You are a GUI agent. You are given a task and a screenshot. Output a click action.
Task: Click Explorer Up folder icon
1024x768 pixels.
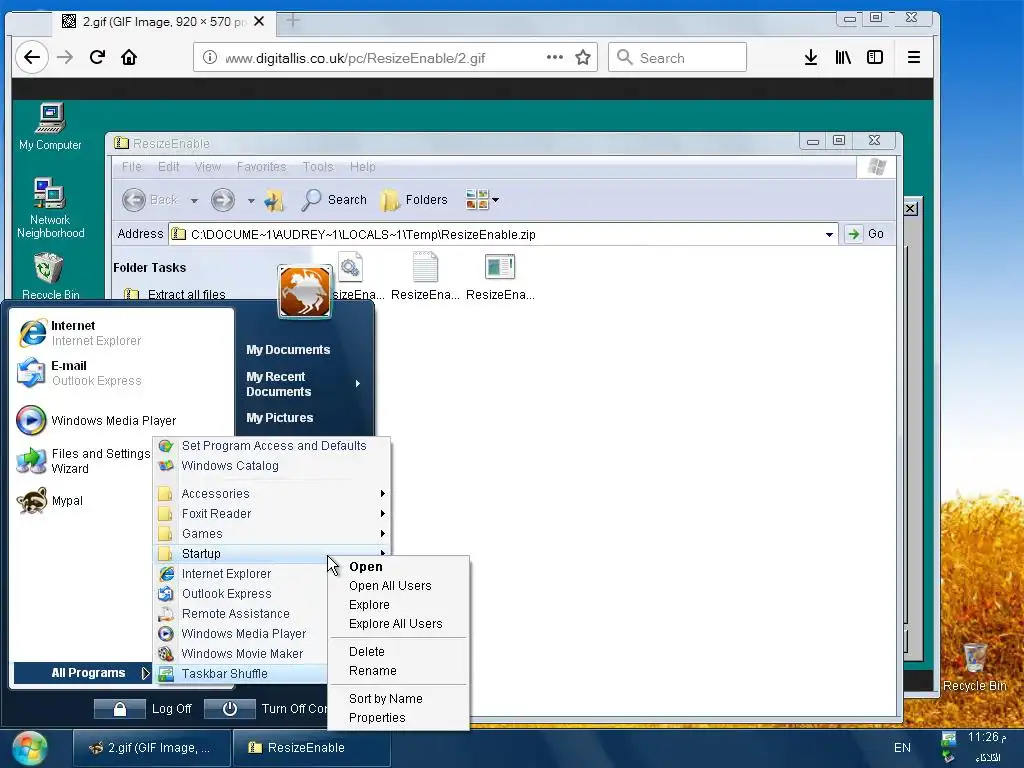(x=274, y=200)
